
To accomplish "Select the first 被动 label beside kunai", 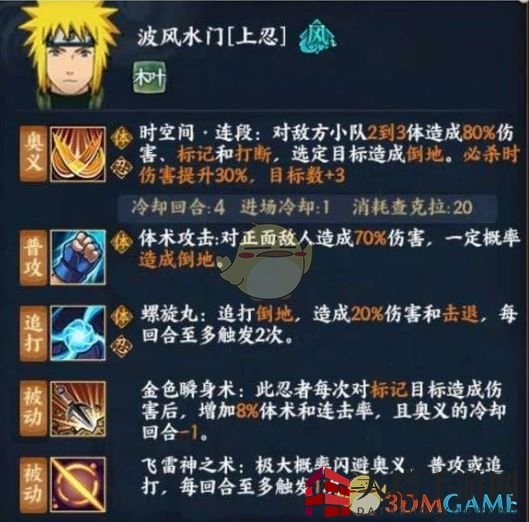I will click(x=33, y=409).
